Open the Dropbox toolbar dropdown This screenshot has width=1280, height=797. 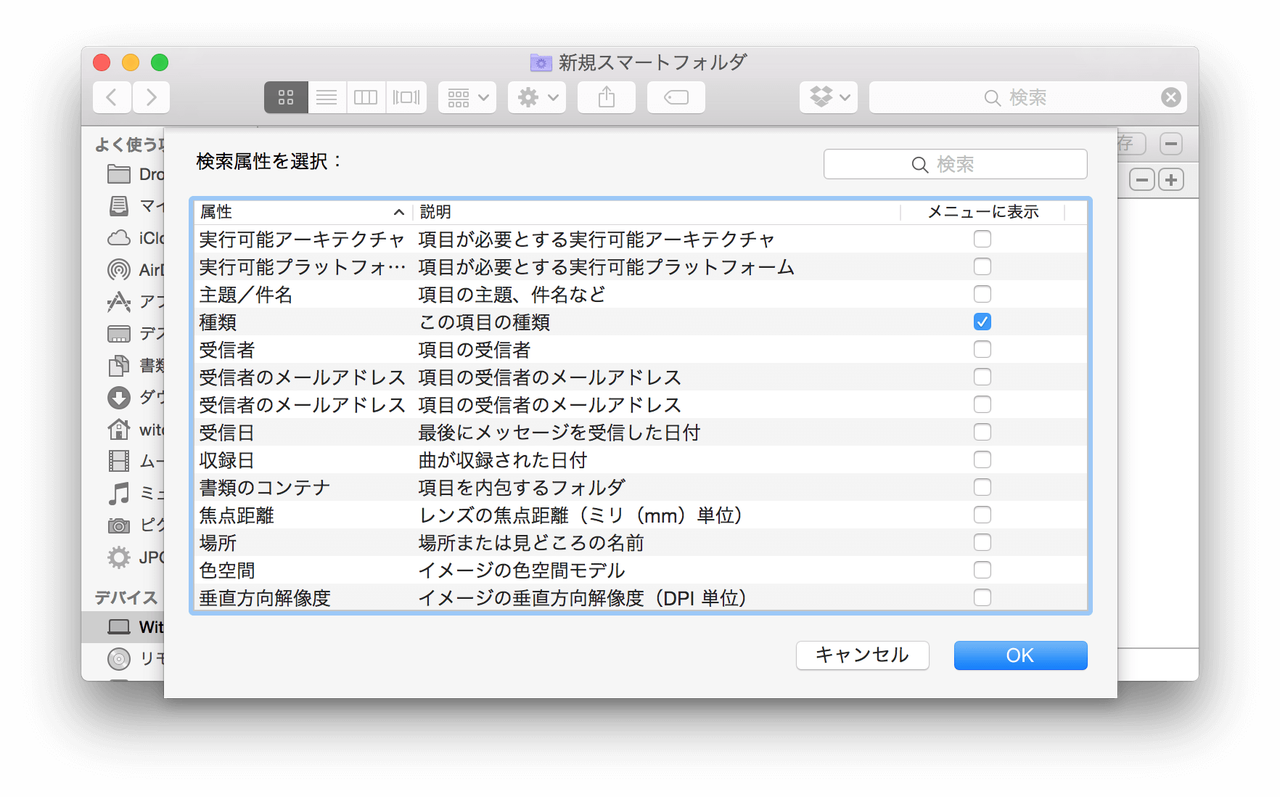coord(829,97)
